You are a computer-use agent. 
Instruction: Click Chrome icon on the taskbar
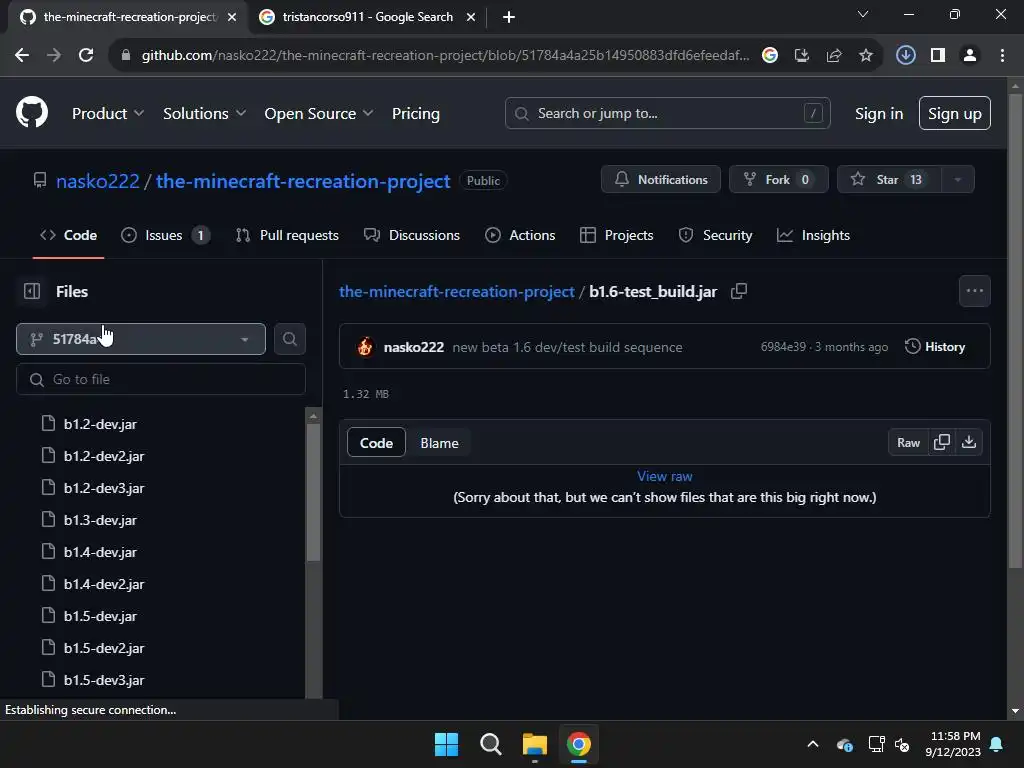click(x=579, y=744)
